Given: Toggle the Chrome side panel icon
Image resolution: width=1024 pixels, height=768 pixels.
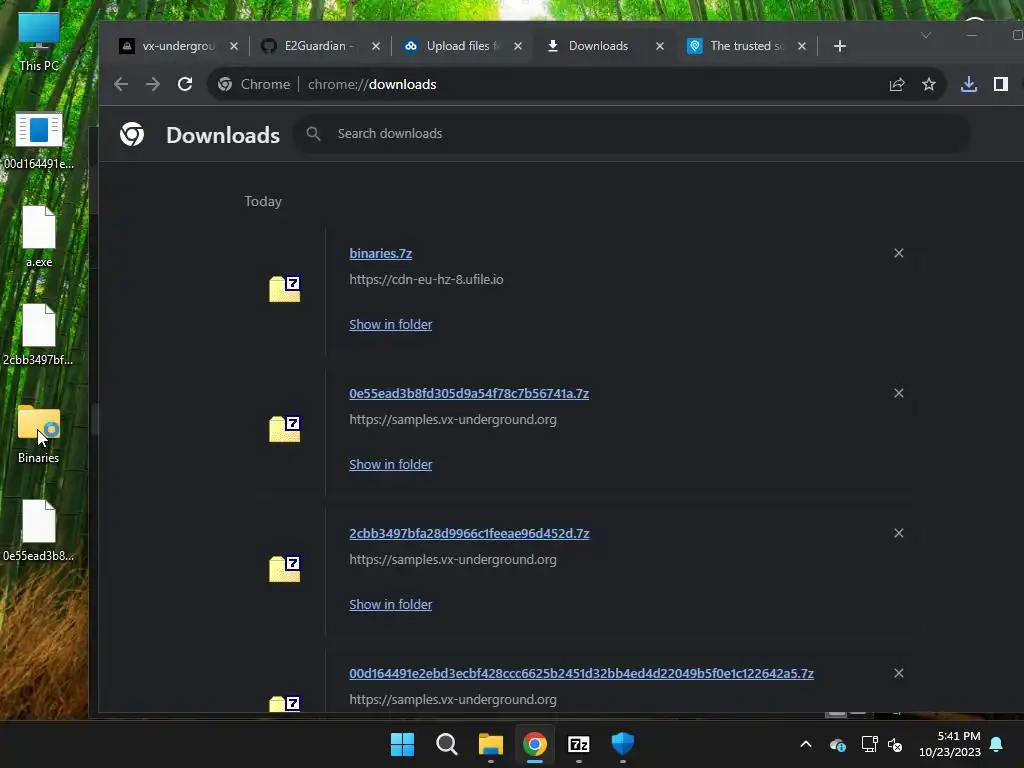Looking at the screenshot, I should (x=1000, y=84).
